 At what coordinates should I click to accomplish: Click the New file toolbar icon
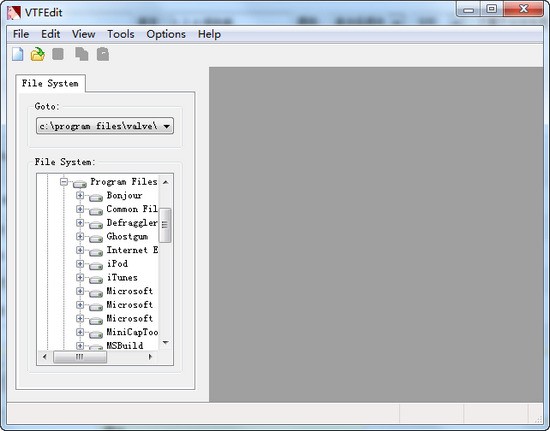point(18,54)
